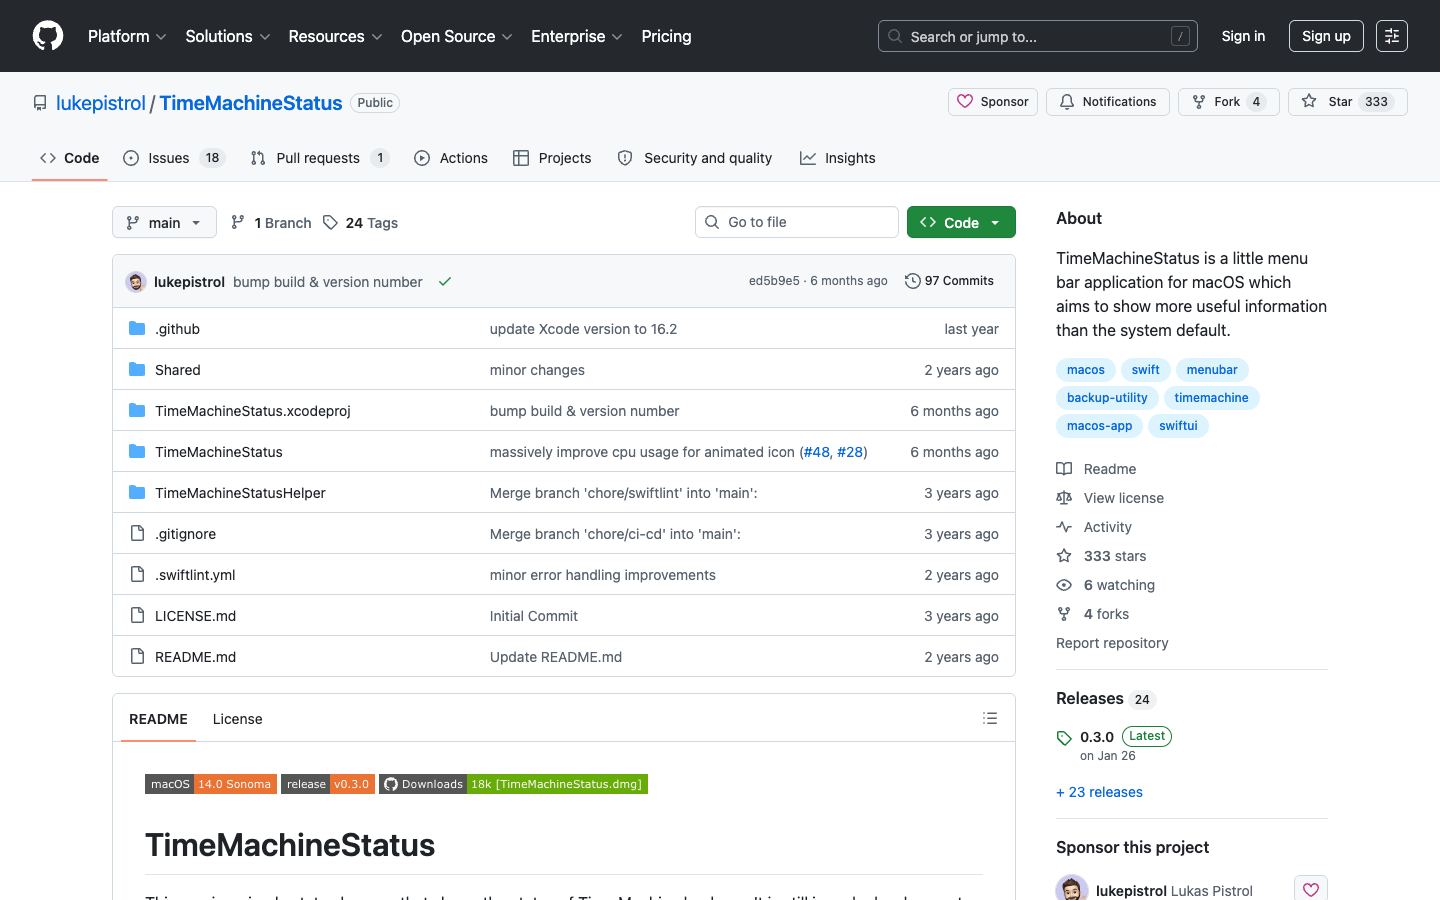Select the License tab in README panel

click(237, 719)
